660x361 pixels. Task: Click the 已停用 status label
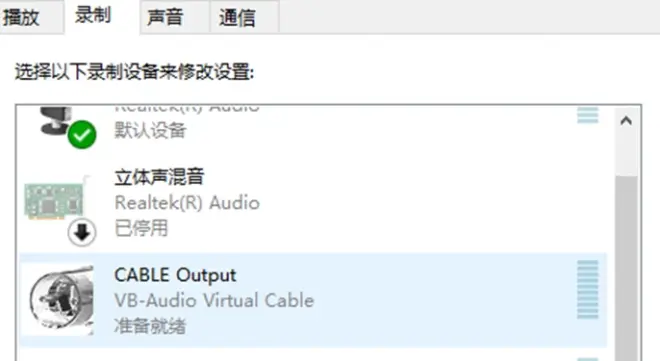[141, 228]
